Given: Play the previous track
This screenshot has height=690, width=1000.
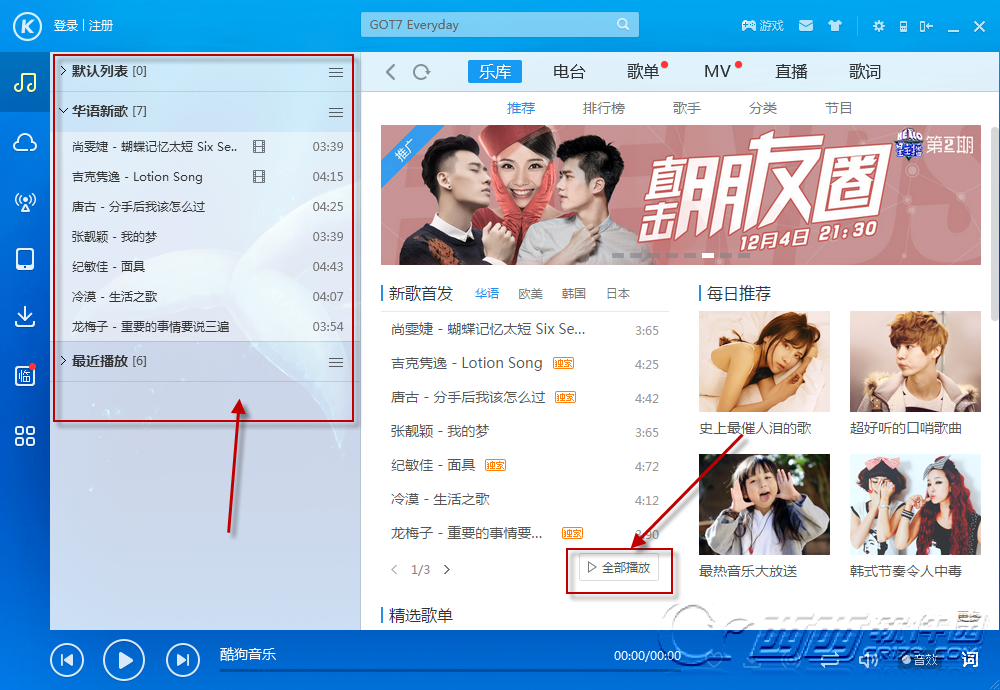Looking at the screenshot, I should [x=67, y=659].
